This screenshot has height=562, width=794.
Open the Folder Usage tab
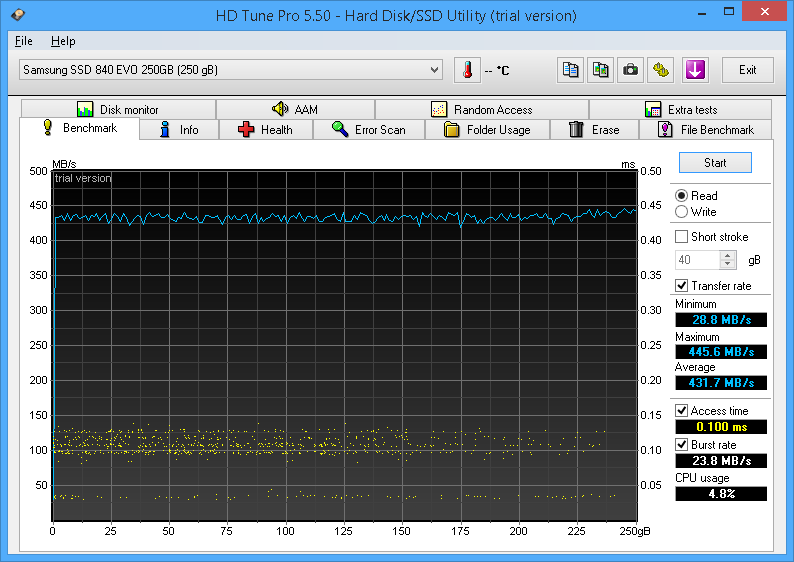(487, 130)
